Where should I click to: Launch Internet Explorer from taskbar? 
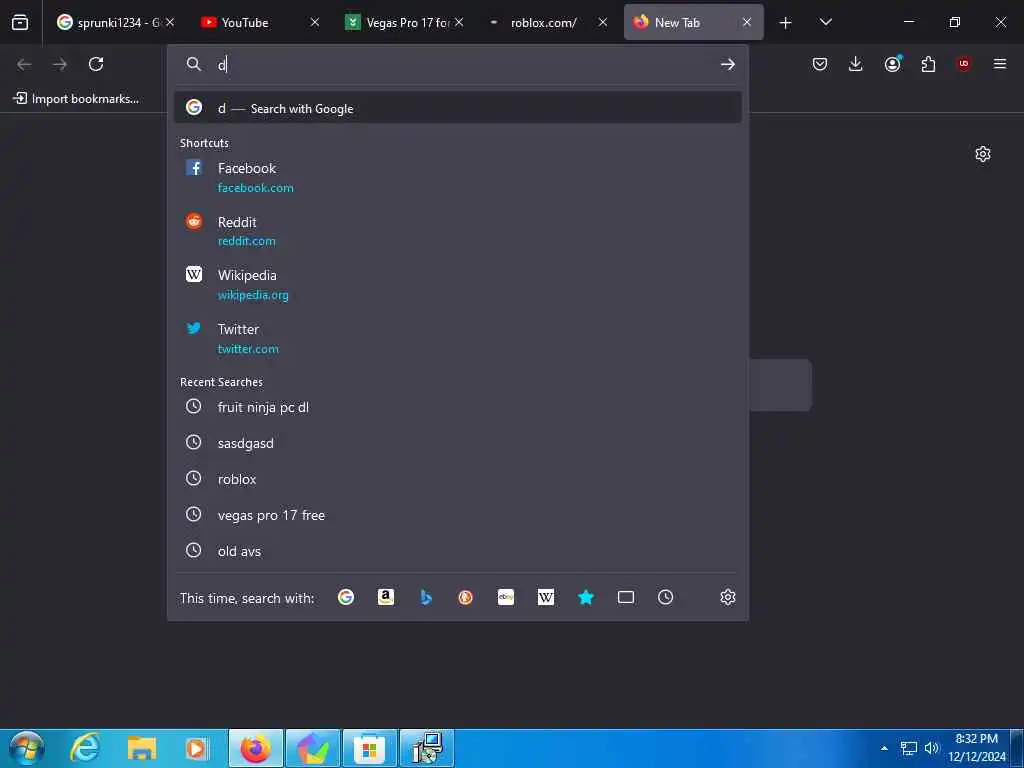85,748
